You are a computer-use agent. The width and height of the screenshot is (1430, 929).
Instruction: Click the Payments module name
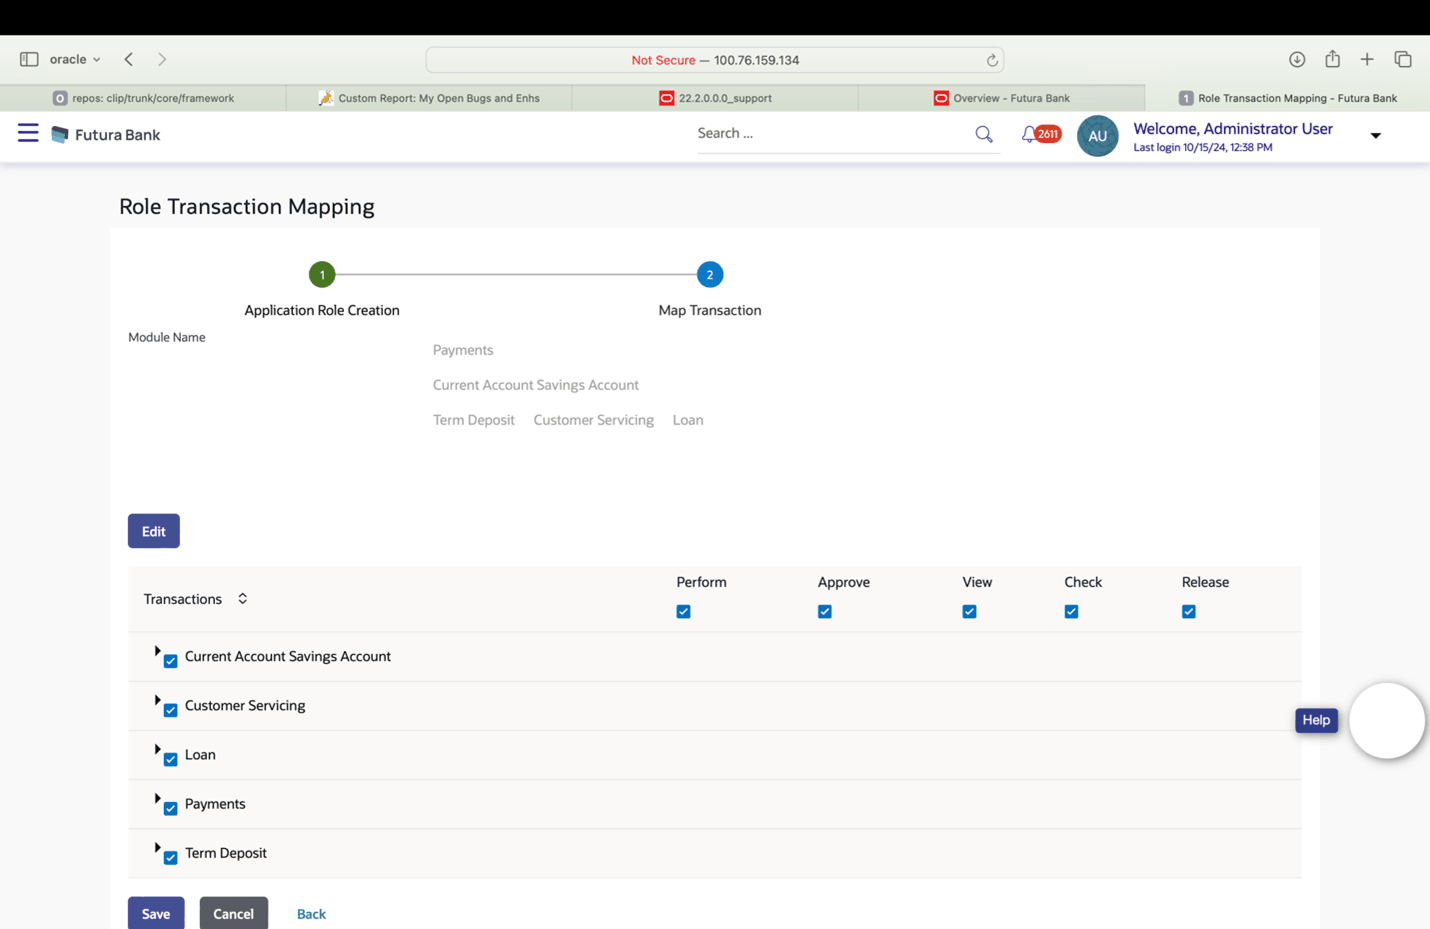(x=463, y=350)
